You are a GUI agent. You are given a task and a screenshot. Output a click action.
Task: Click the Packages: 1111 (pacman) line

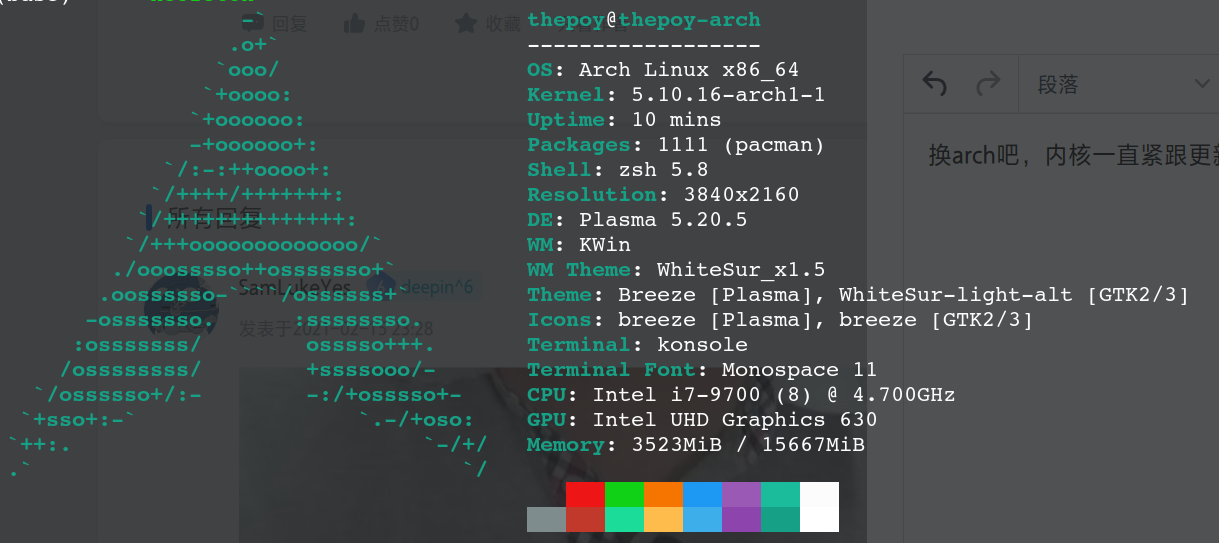click(x=676, y=145)
